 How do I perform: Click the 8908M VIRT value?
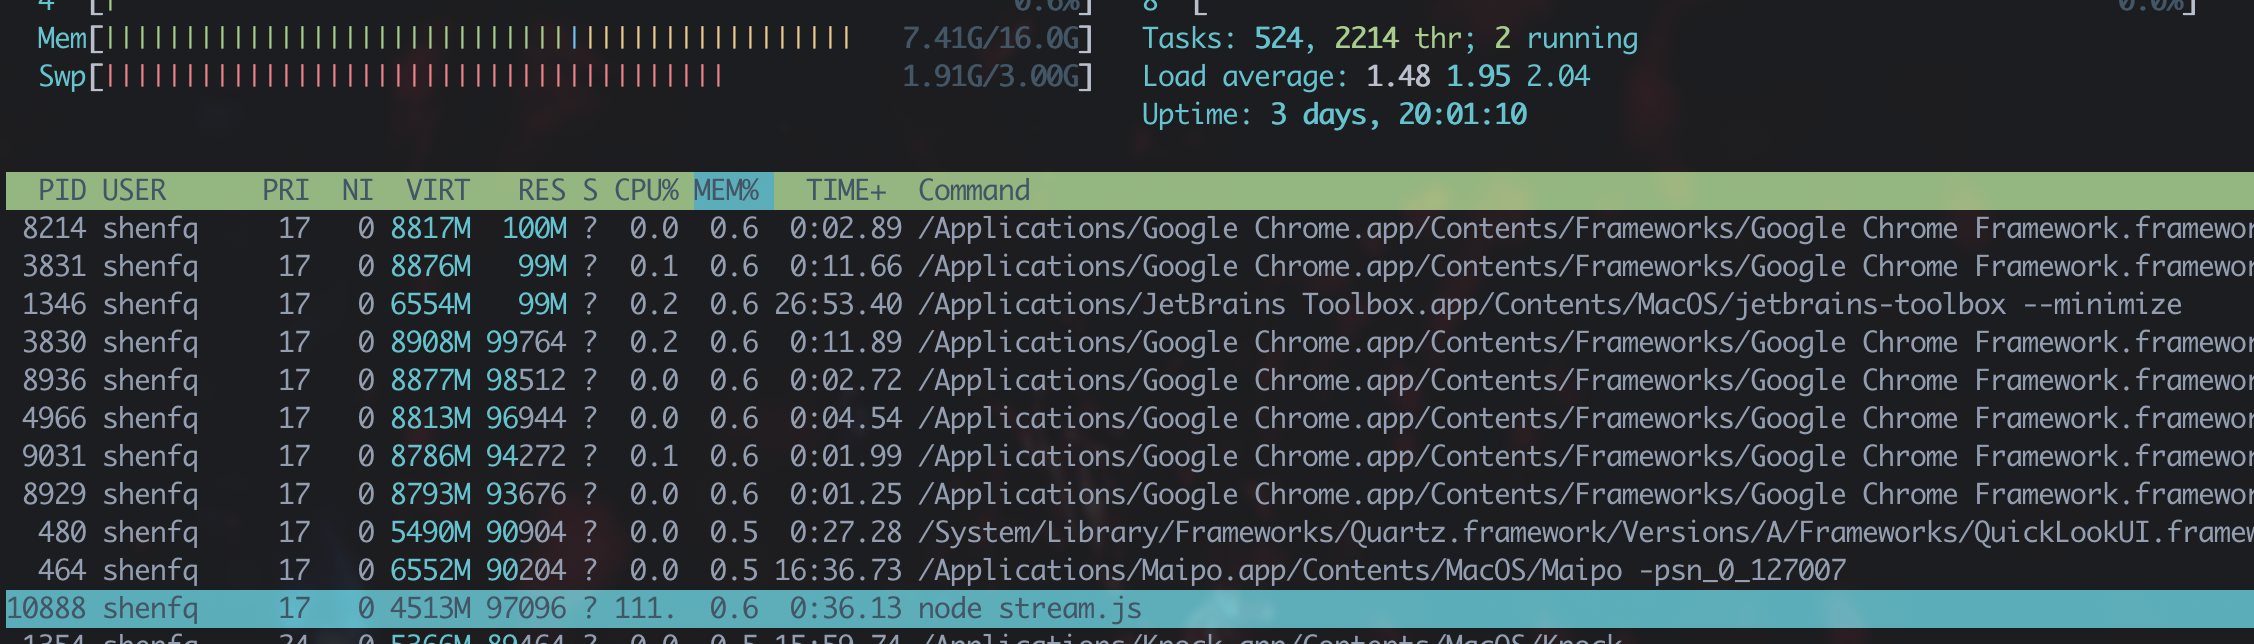(x=430, y=342)
